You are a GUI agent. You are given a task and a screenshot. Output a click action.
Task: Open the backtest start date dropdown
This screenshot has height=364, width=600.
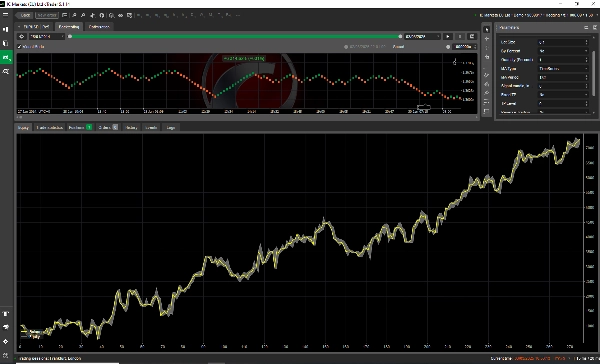point(46,36)
